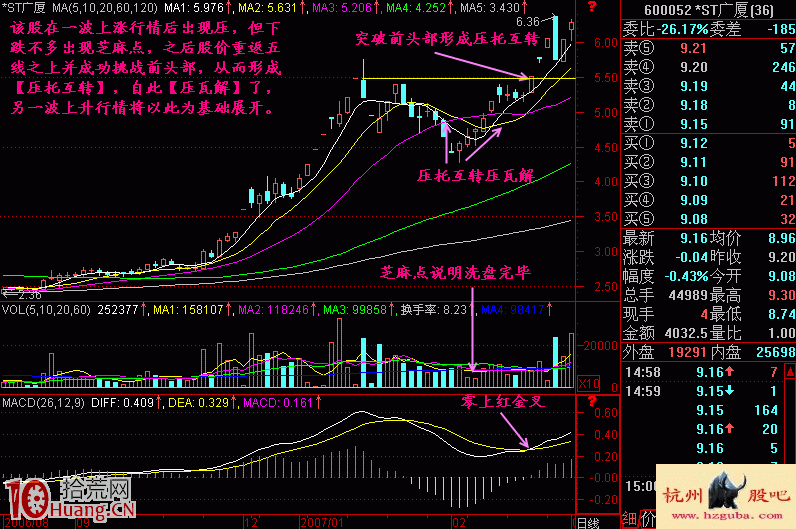Select the 卖② 9.18 ask row
This screenshot has width=796, height=529.
click(x=709, y=105)
